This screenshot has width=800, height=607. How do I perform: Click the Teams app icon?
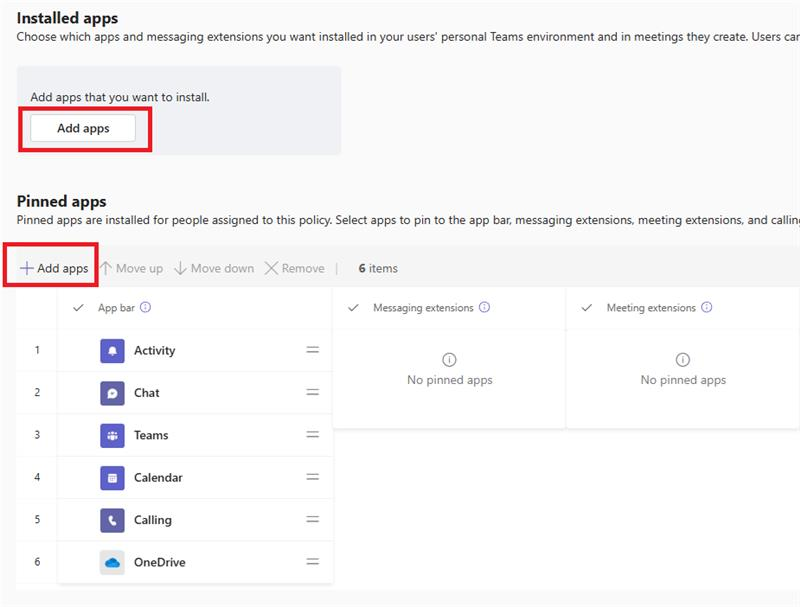(x=112, y=435)
